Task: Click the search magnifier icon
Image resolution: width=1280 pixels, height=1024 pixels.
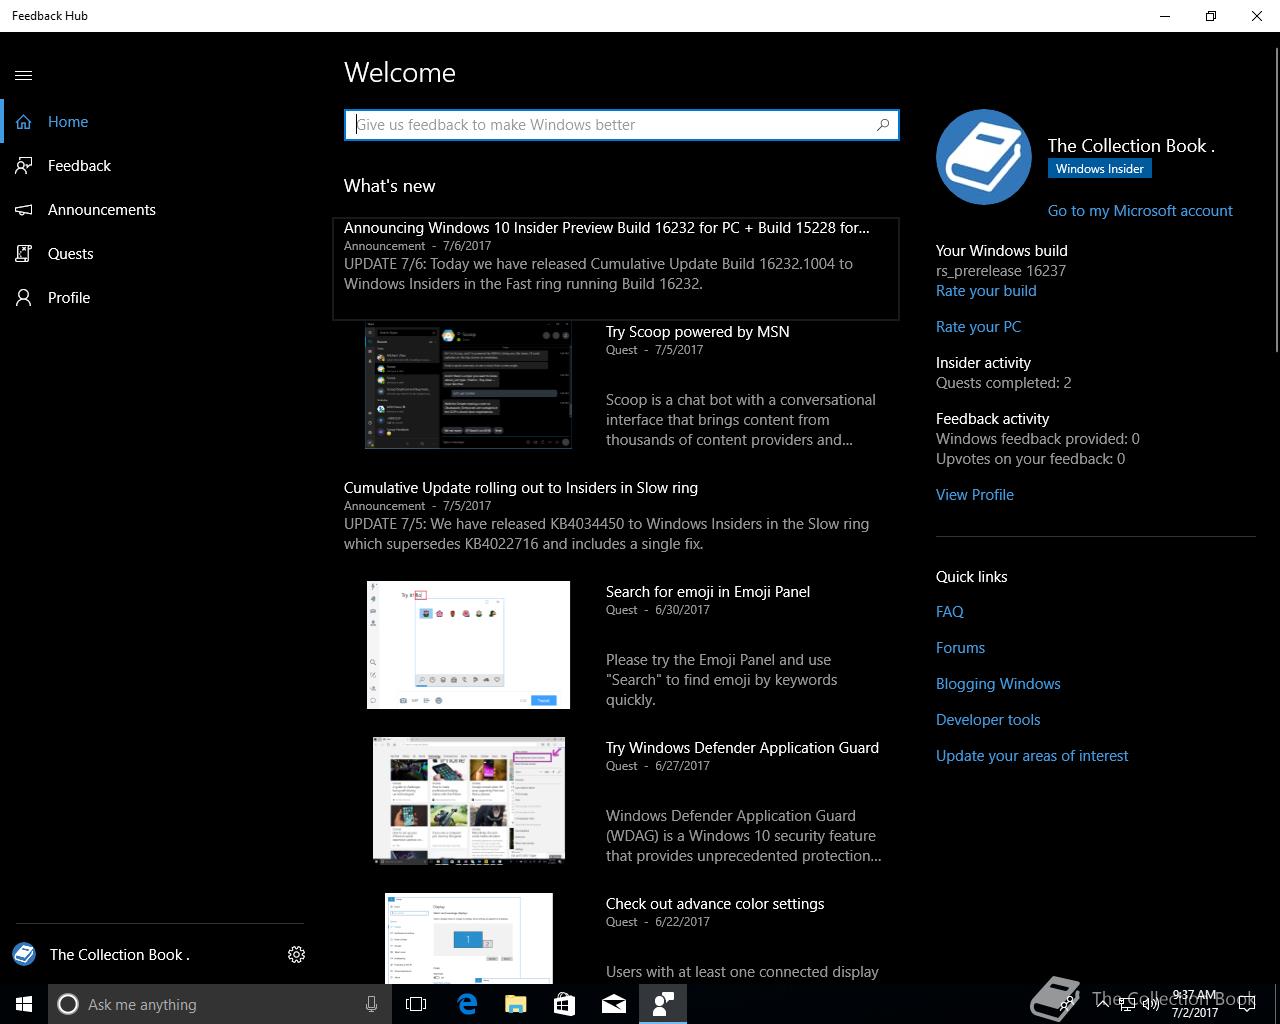Action: [883, 125]
